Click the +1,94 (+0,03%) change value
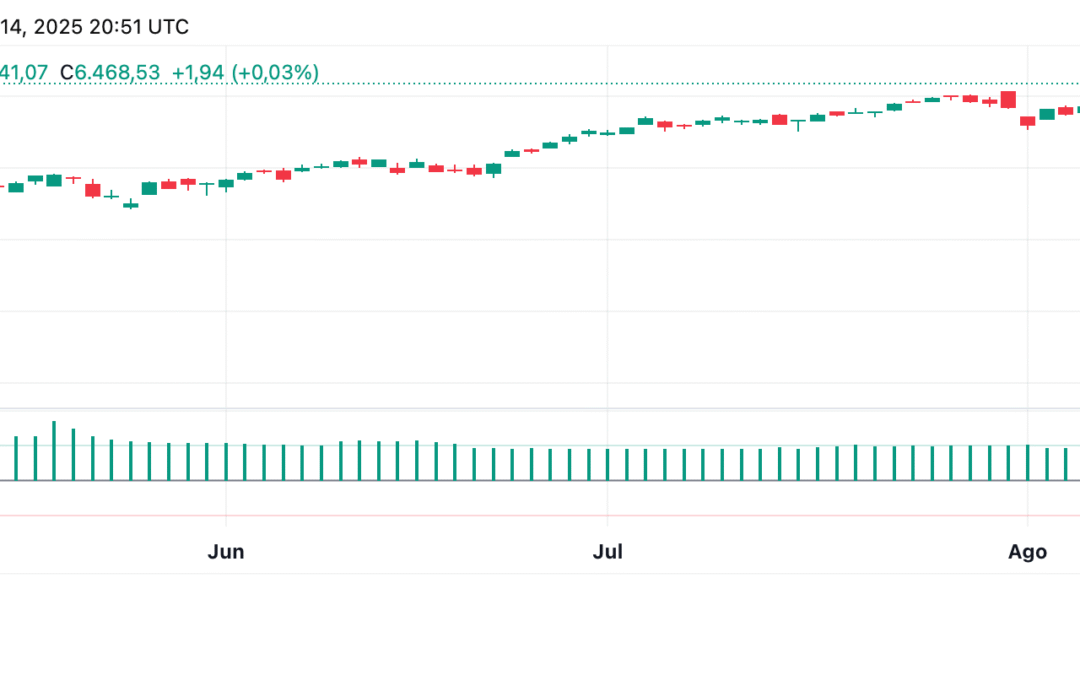This screenshot has height=675, width=1080. coord(245,72)
